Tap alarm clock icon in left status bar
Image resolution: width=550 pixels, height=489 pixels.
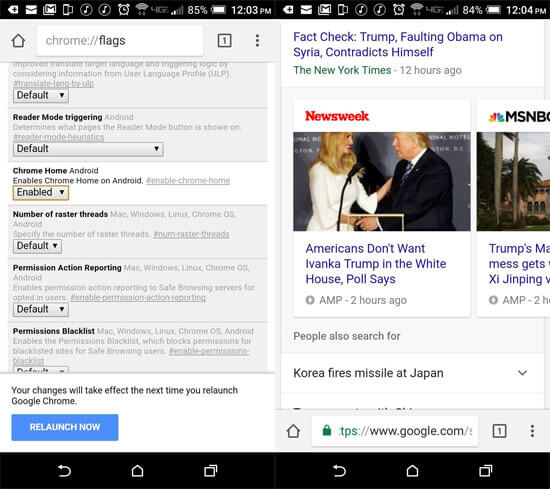(x=123, y=9)
